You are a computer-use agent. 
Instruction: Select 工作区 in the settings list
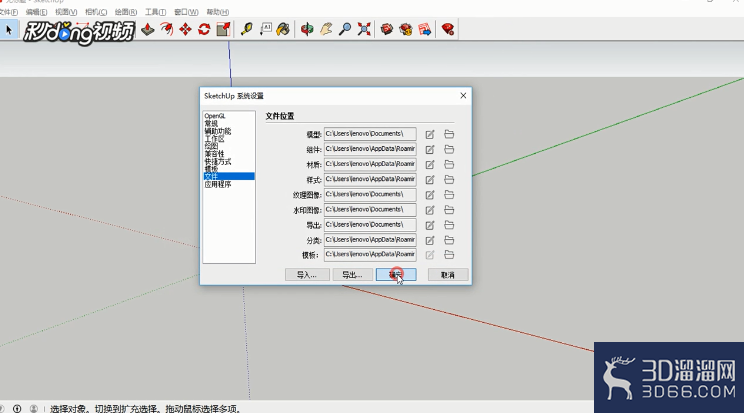pos(214,139)
